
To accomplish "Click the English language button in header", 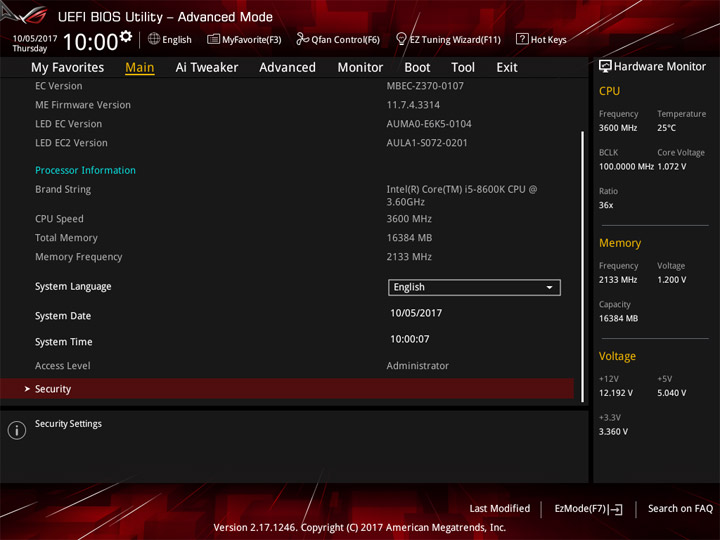I will 170,39.
